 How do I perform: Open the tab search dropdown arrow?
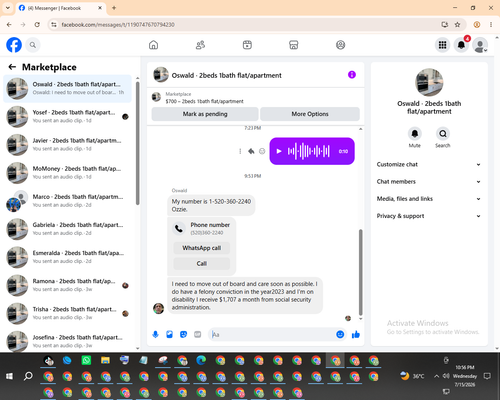click(x=8, y=8)
